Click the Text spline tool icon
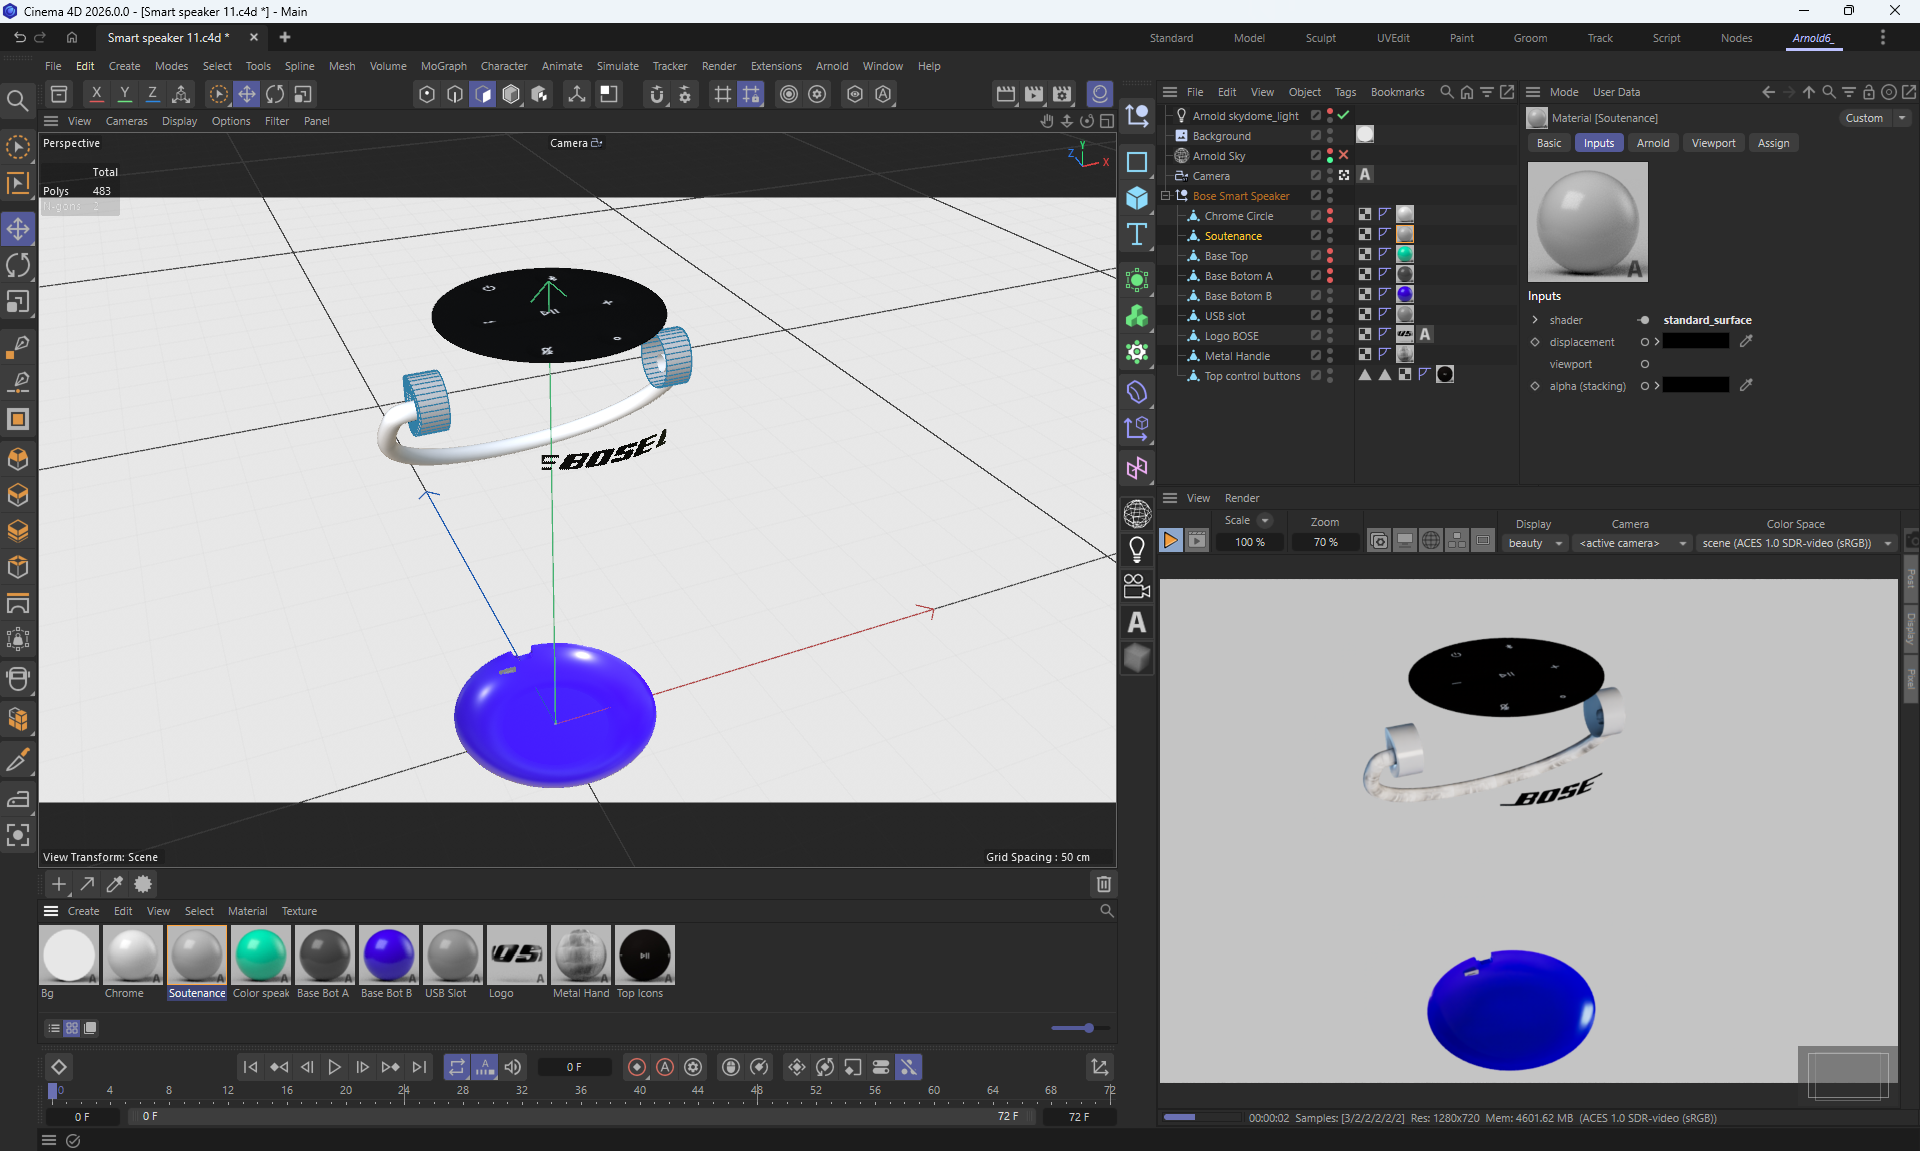The width and height of the screenshot is (1920, 1151). point(1137,235)
